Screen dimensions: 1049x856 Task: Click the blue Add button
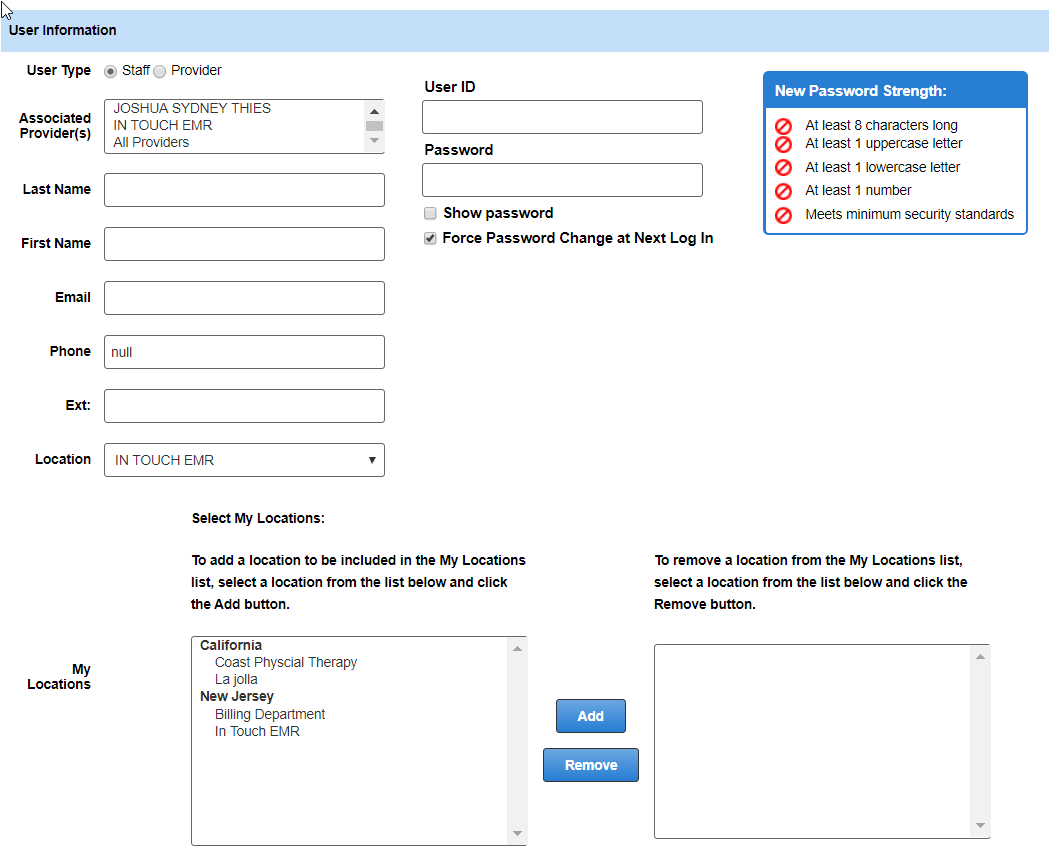[x=590, y=716]
